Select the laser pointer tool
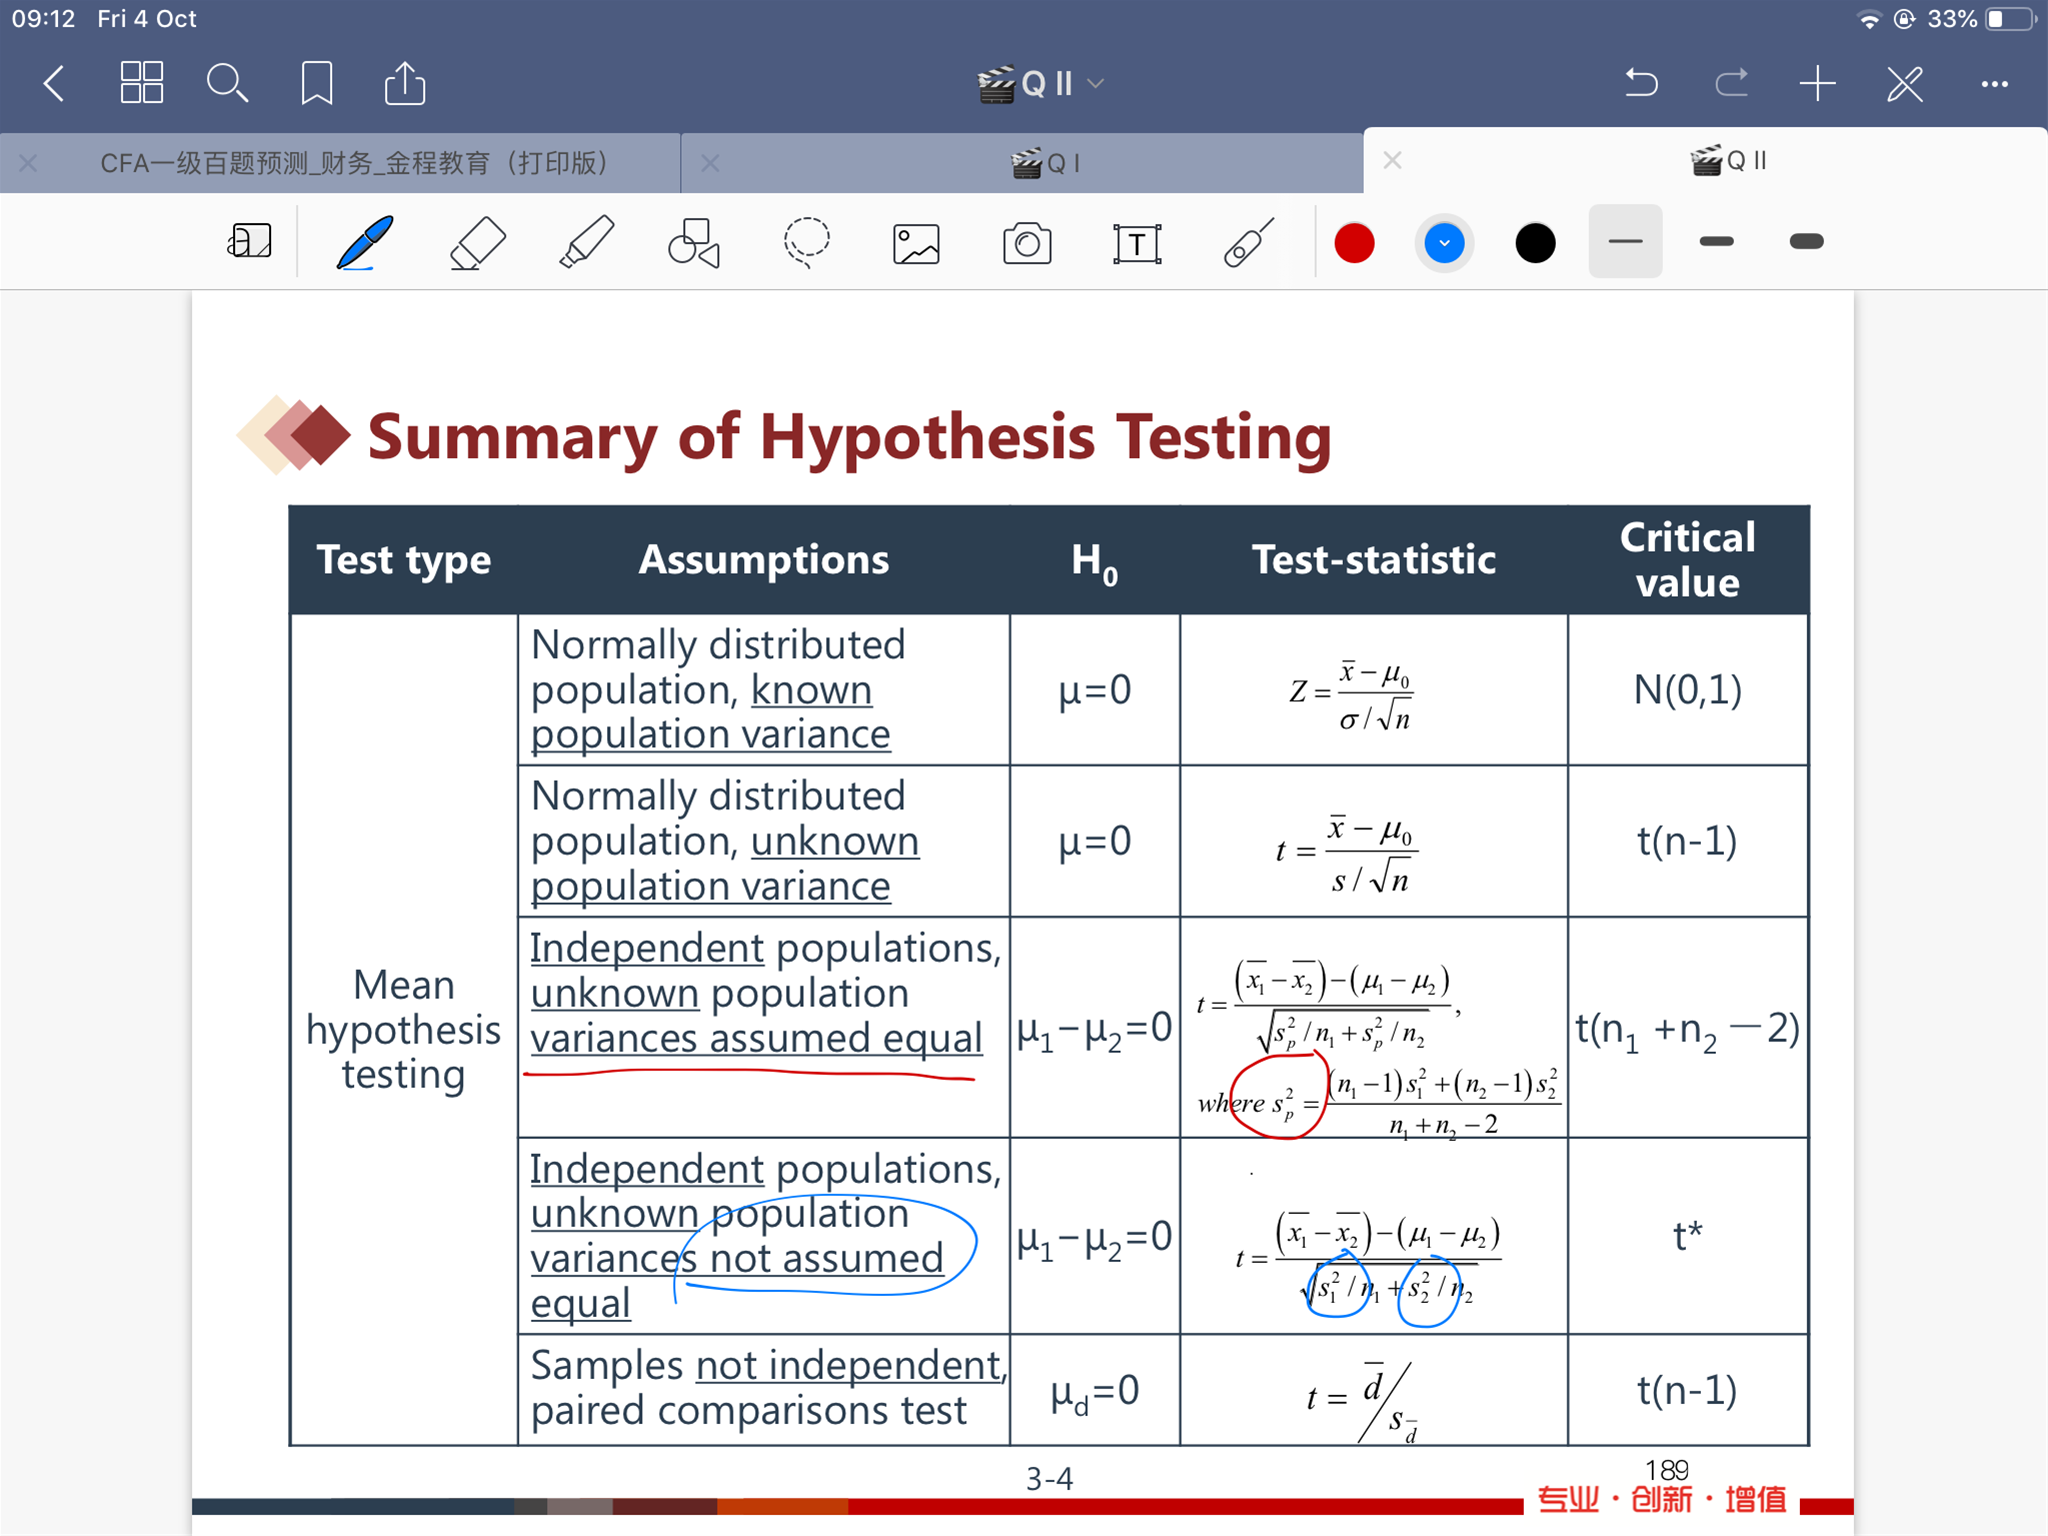 1249,243
